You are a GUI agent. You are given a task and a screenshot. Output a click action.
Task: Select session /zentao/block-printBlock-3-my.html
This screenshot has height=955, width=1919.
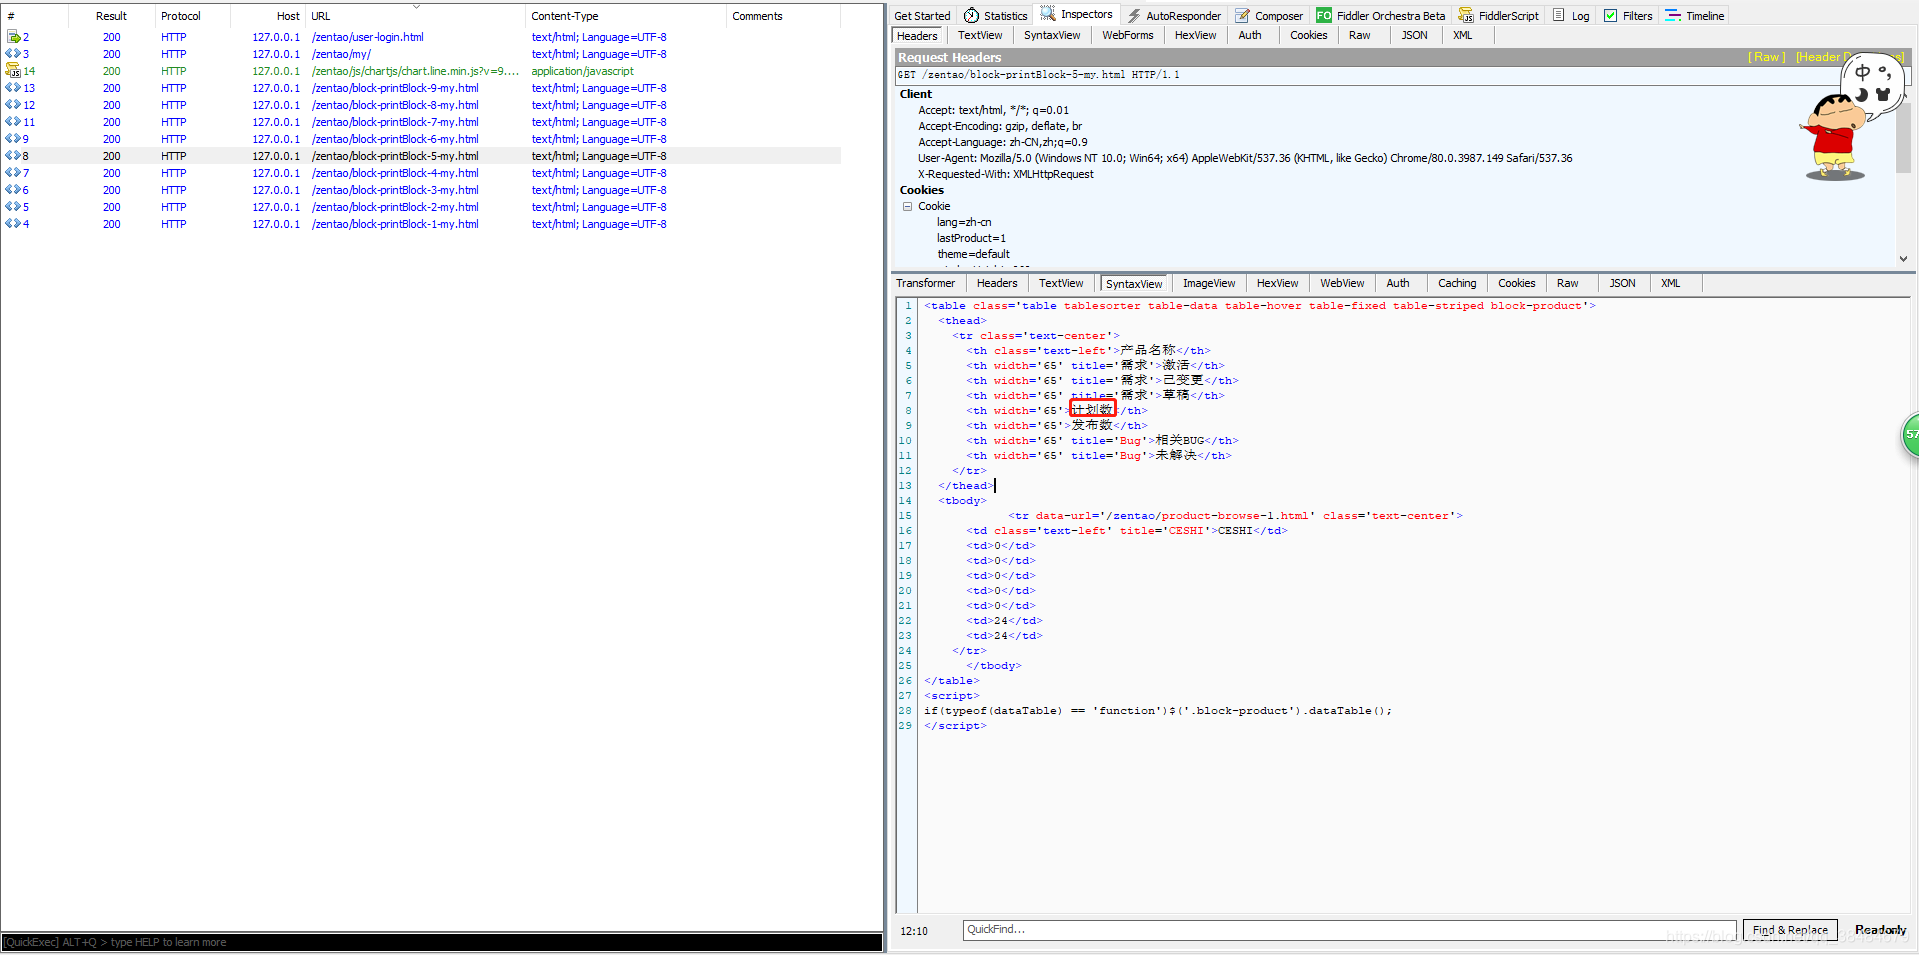pos(421,190)
